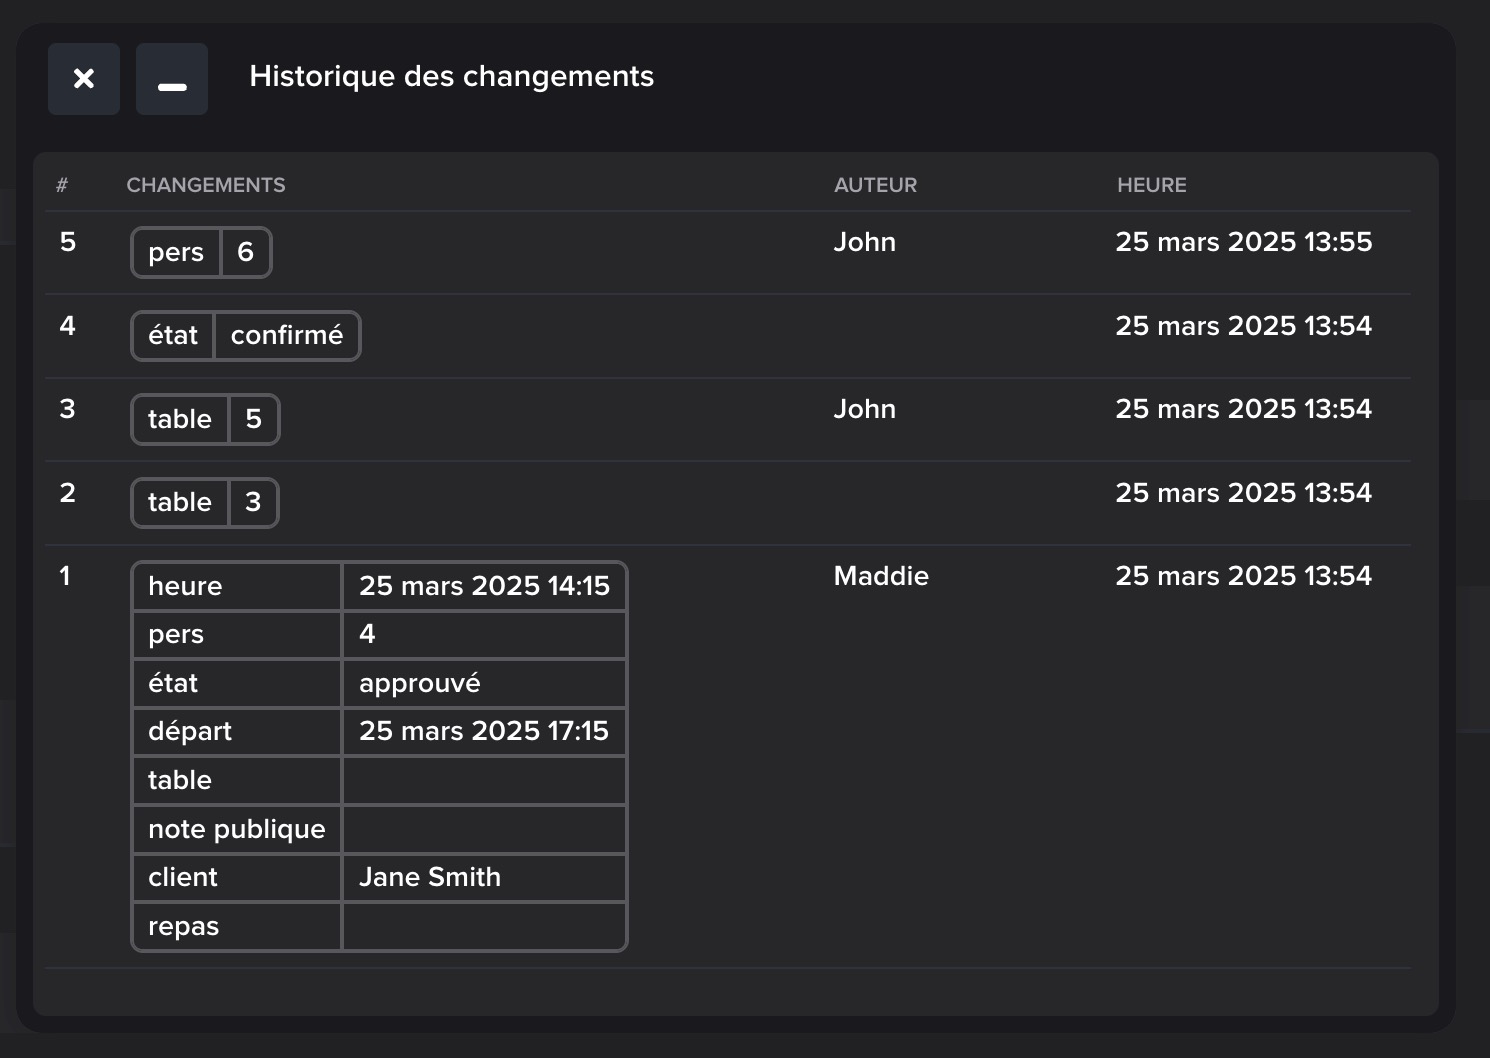Click author John on row 5

864,242
